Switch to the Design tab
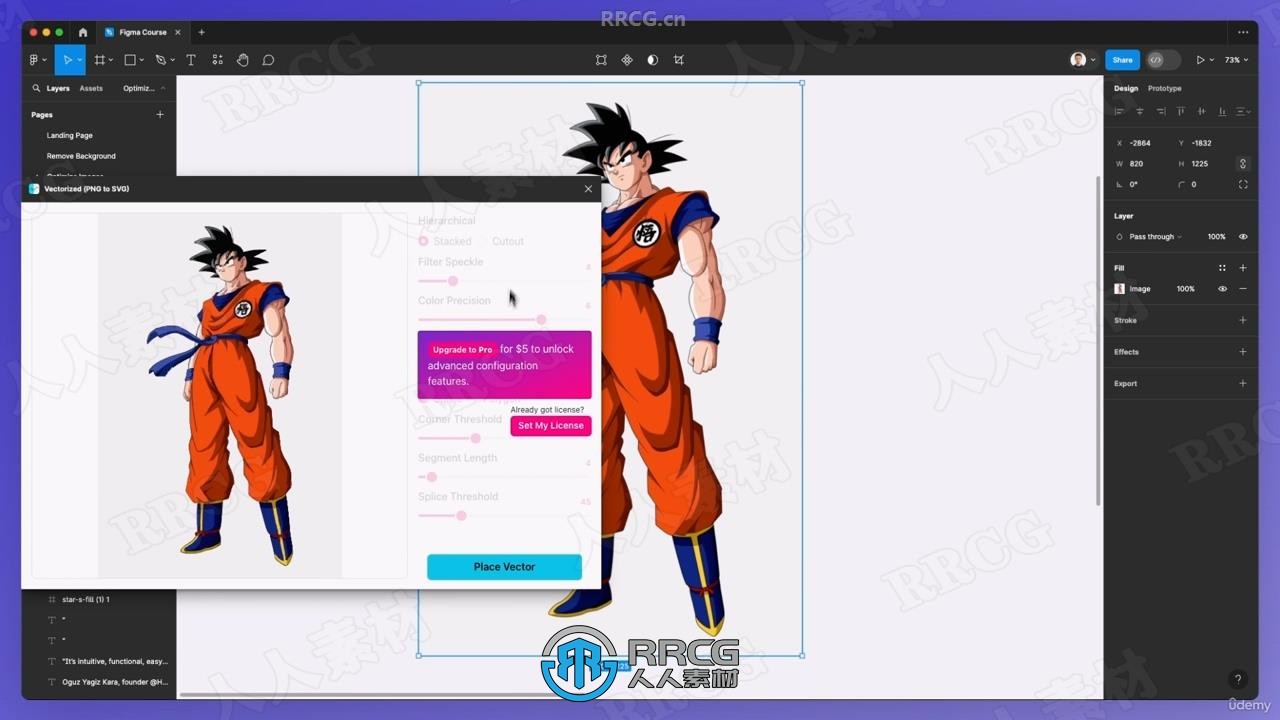This screenshot has width=1280, height=720. tap(1126, 88)
